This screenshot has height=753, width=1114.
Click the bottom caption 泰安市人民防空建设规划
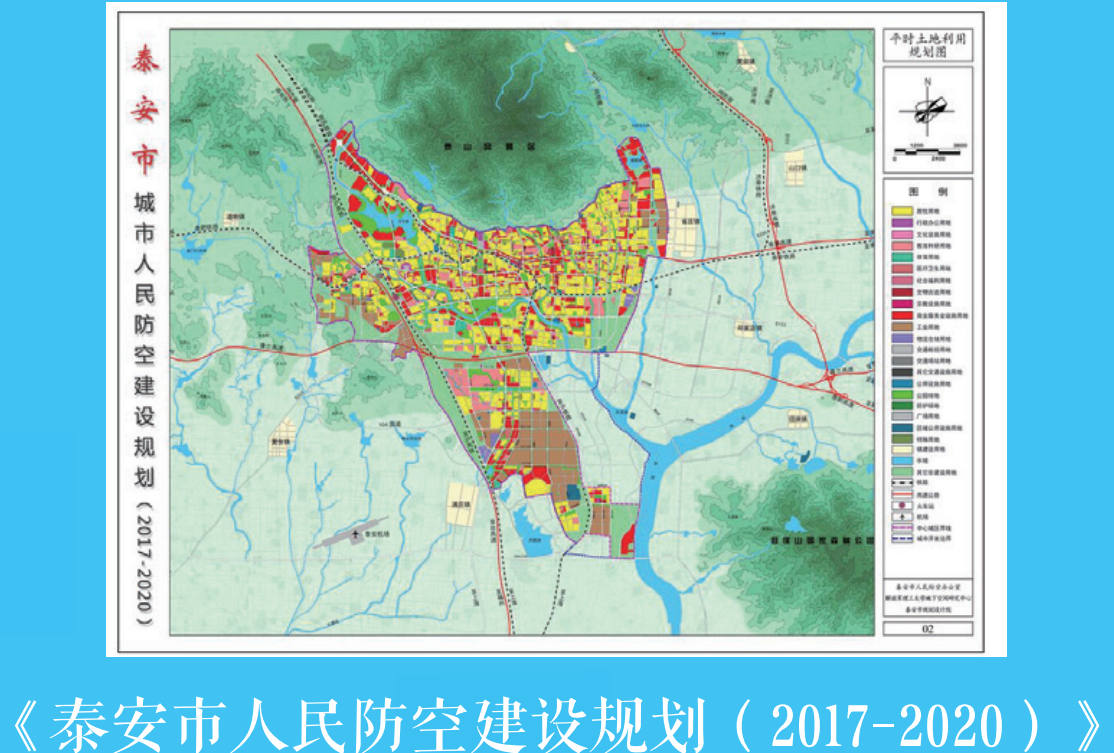[x=556, y=720]
